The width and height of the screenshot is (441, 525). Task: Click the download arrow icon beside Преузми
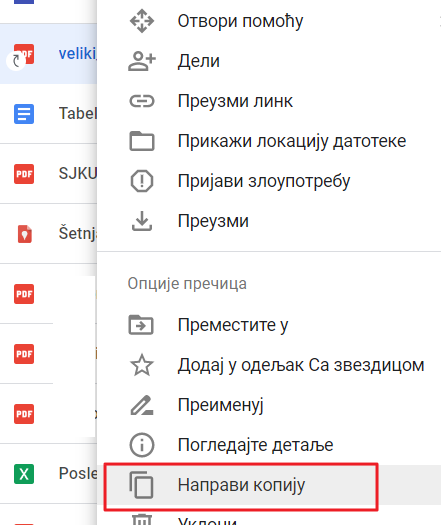coord(142,221)
